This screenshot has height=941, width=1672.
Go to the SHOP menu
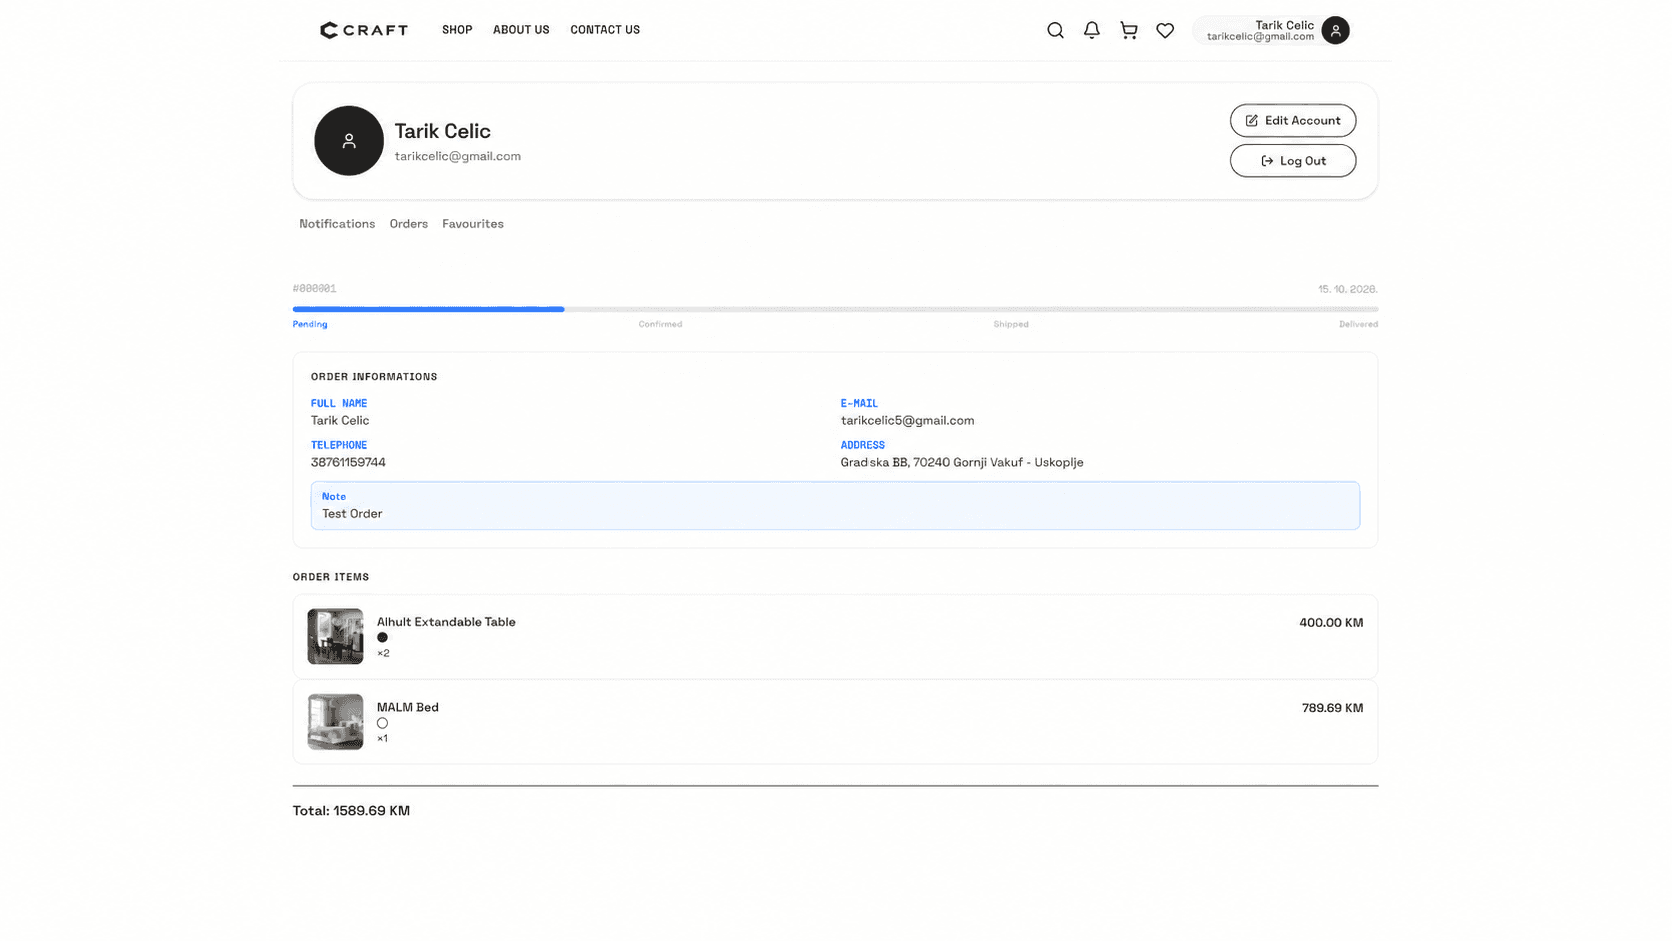point(457,30)
